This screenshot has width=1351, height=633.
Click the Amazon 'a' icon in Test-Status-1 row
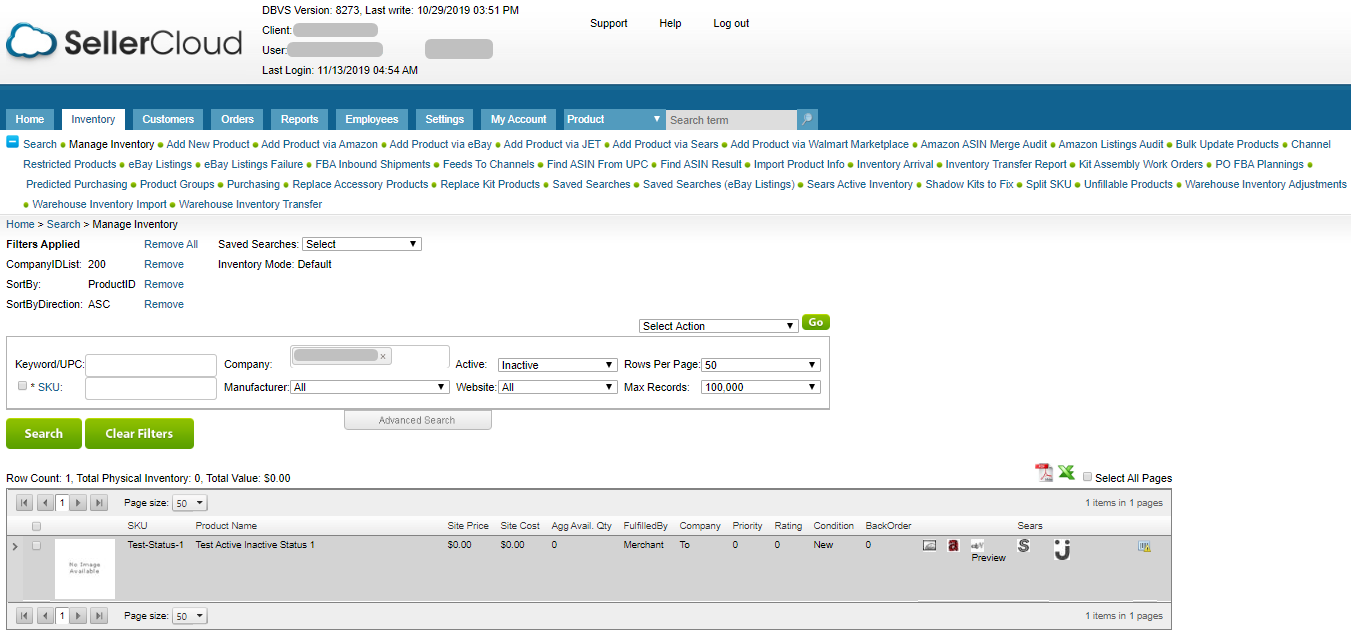954,545
